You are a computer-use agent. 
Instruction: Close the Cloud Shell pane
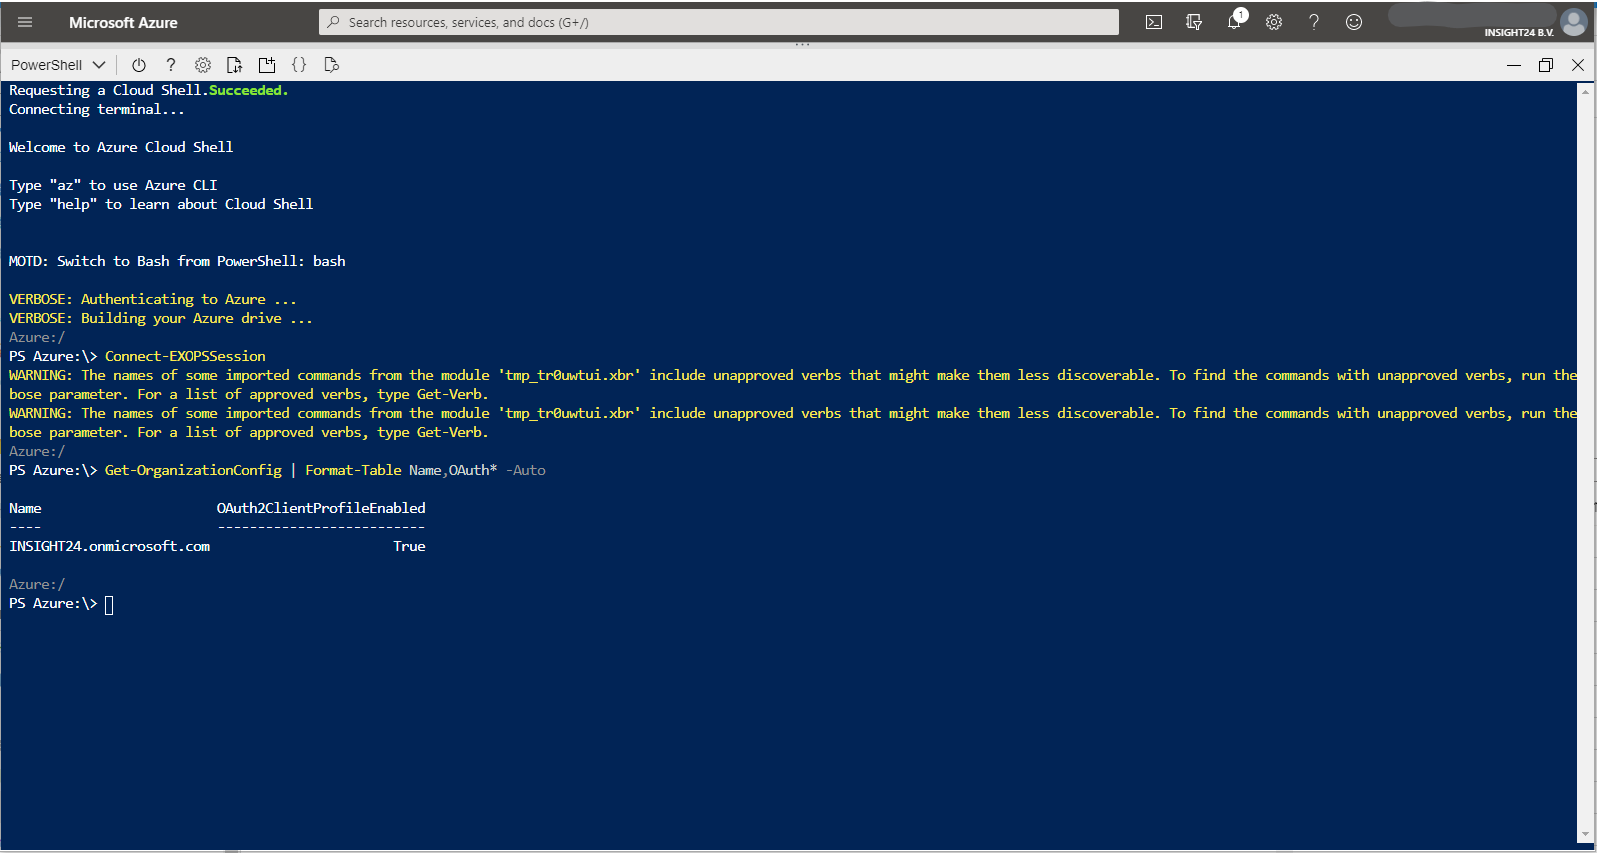click(1578, 65)
